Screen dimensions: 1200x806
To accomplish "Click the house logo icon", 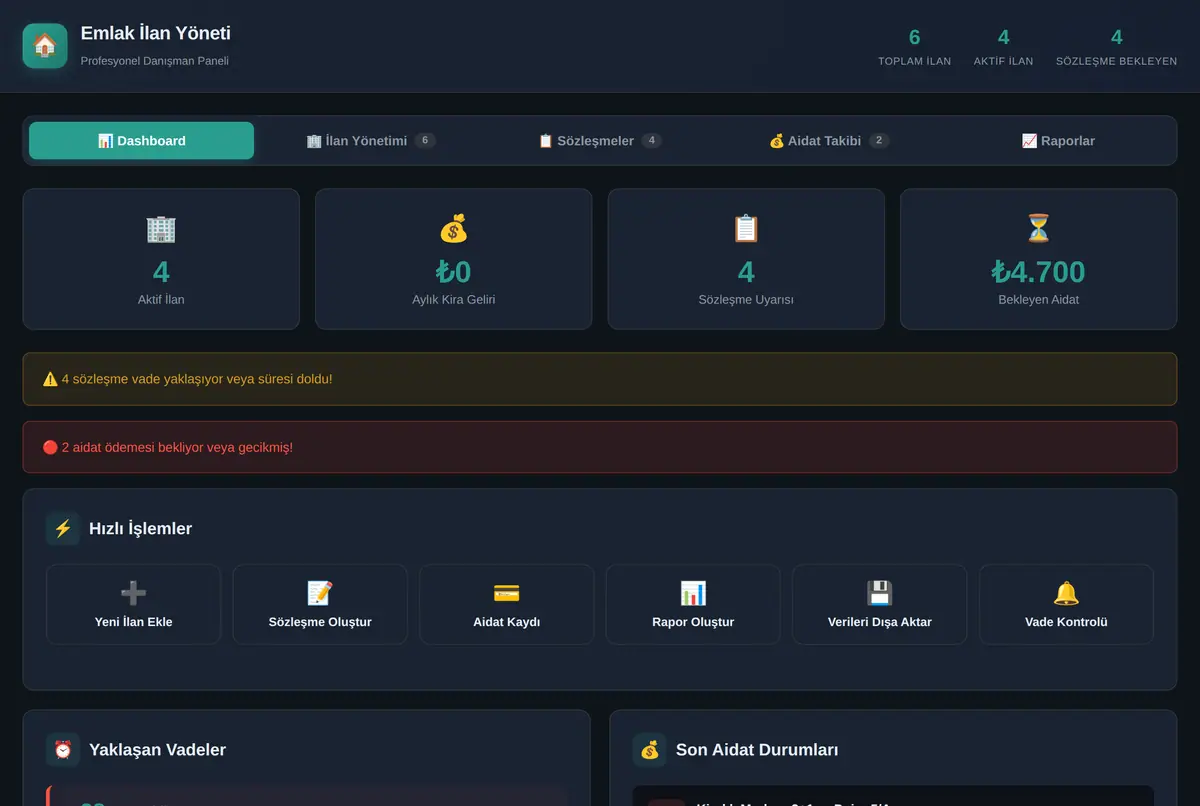I will click(x=45, y=46).
